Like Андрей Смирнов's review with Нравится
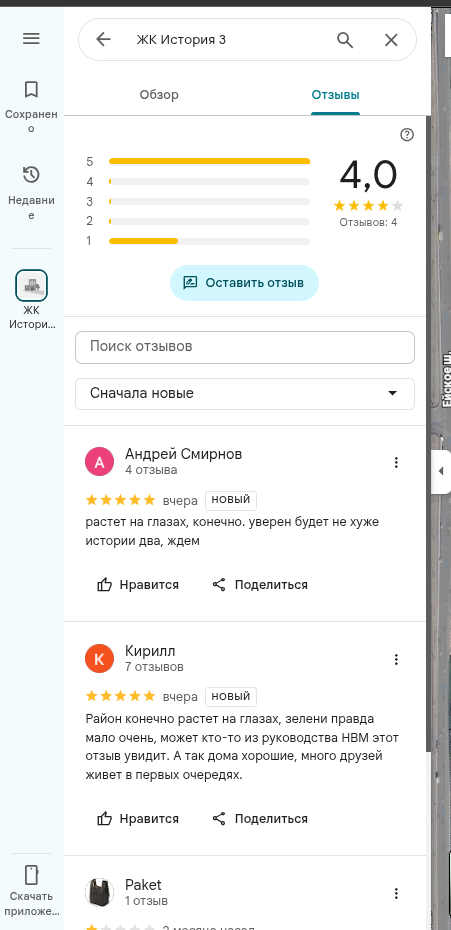 click(138, 585)
